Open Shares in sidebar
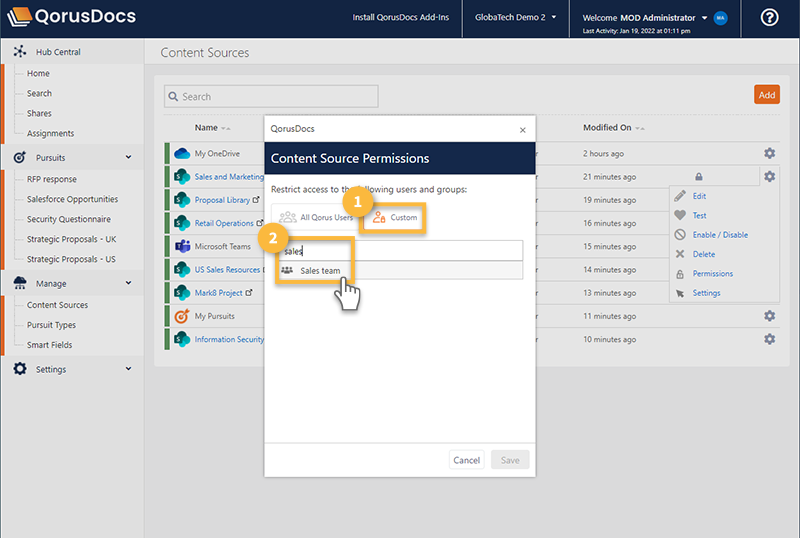800x538 pixels. [x=39, y=113]
